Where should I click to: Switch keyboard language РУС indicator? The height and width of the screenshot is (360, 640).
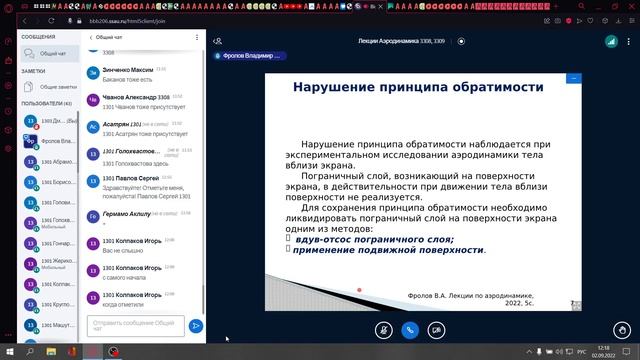click(x=582, y=351)
